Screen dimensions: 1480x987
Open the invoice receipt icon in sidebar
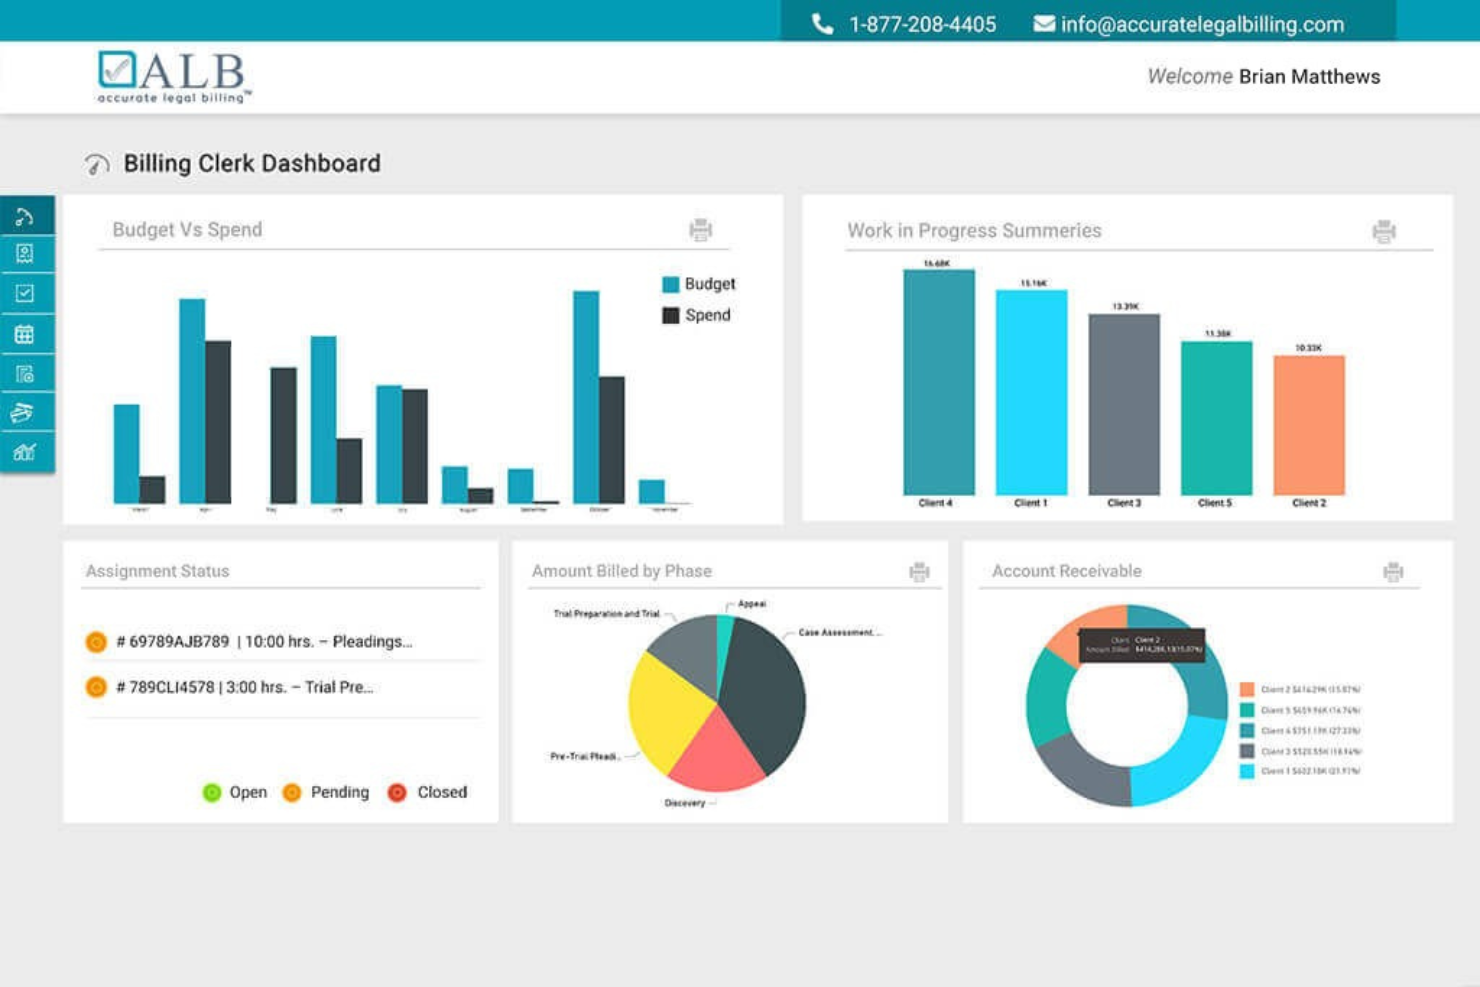25,254
